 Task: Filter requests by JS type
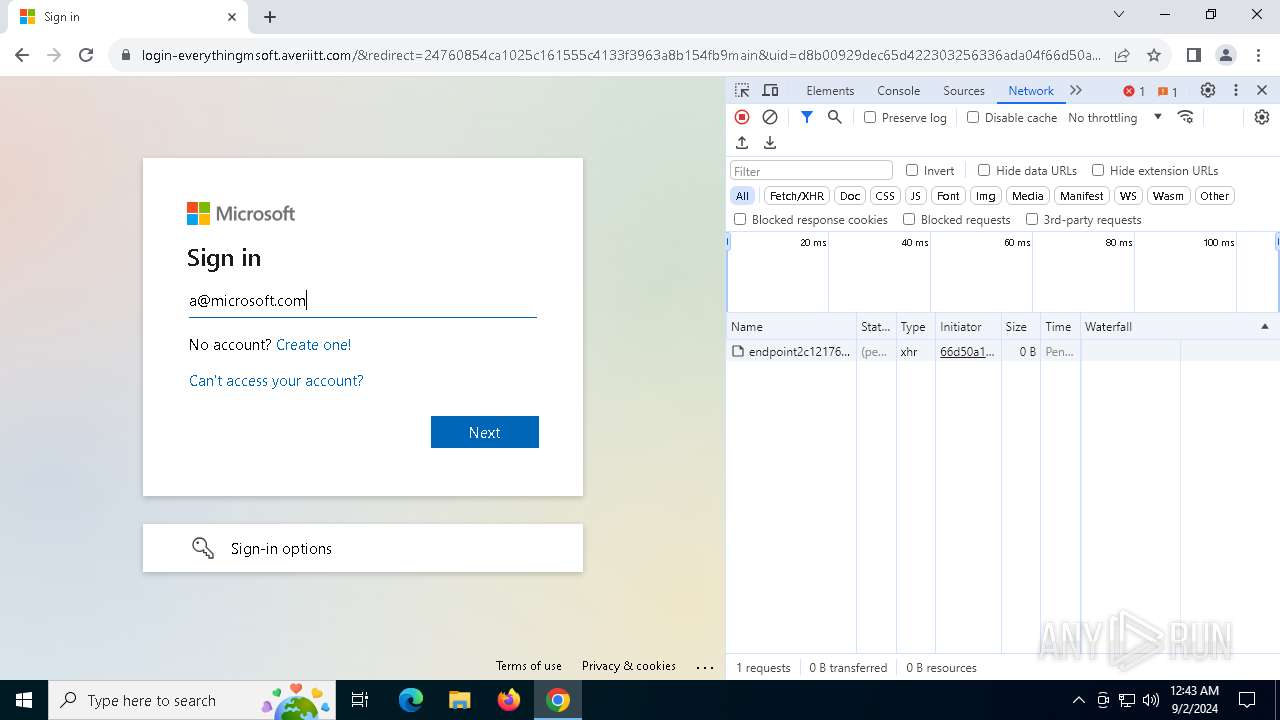(916, 196)
